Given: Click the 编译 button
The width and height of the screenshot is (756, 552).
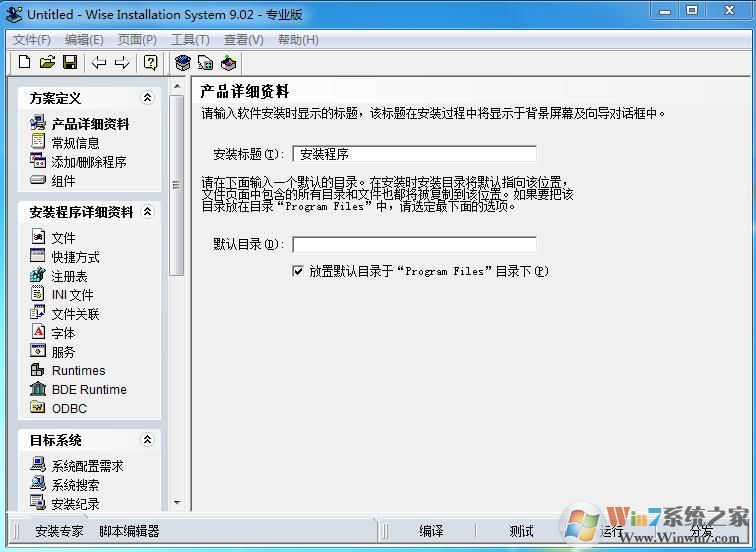Looking at the screenshot, I should [431, 531].
